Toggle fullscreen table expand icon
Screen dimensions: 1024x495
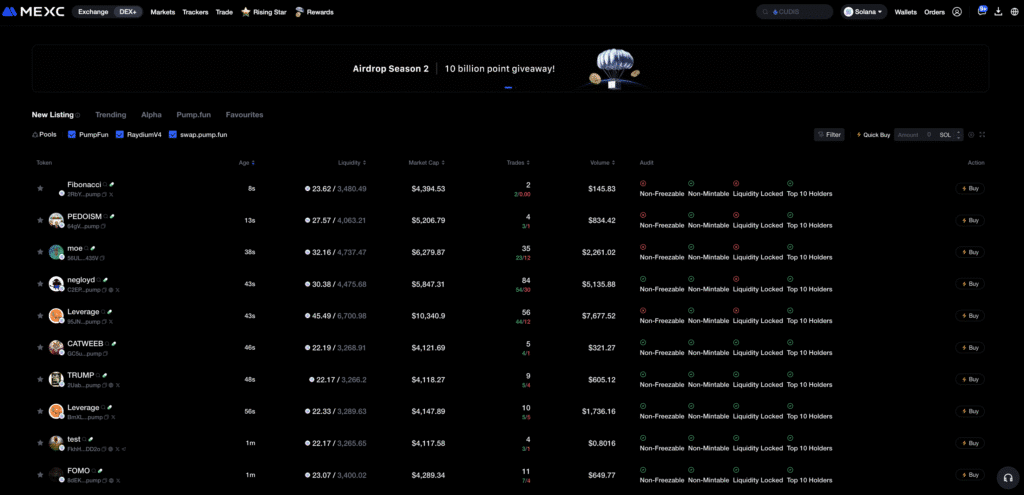click(x=982, y=135)
